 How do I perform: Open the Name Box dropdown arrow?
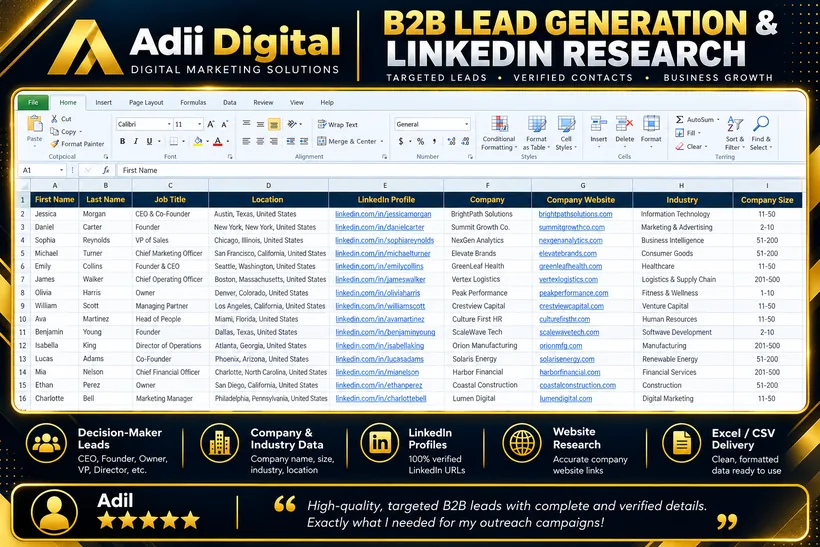[x=61, y=170]
